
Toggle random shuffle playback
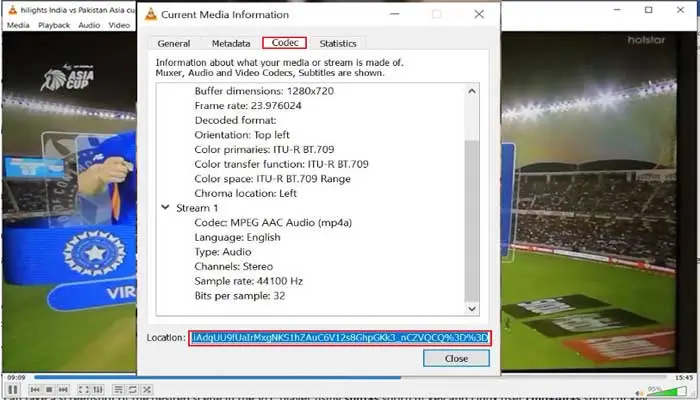(148, 388)
